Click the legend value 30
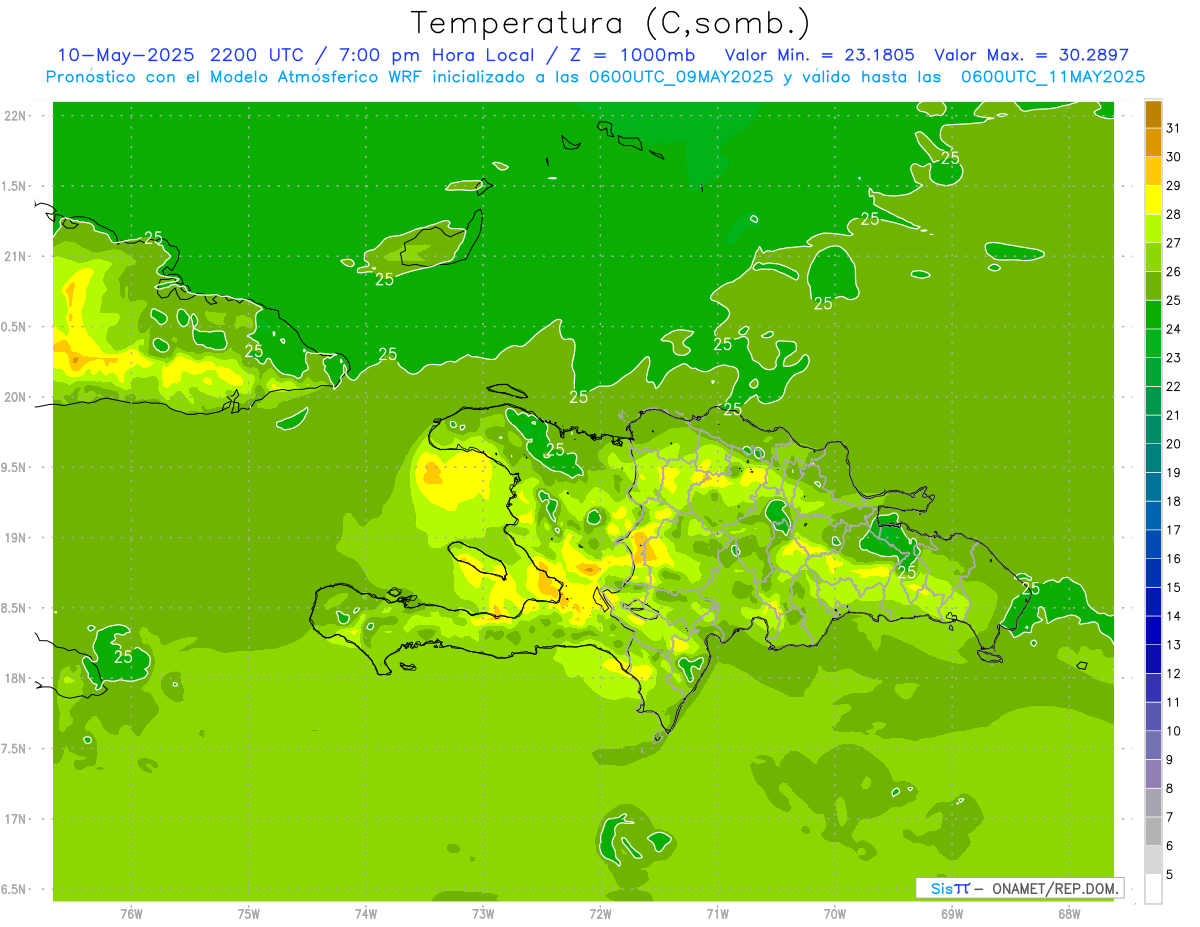 click(x=1173, y=157)
